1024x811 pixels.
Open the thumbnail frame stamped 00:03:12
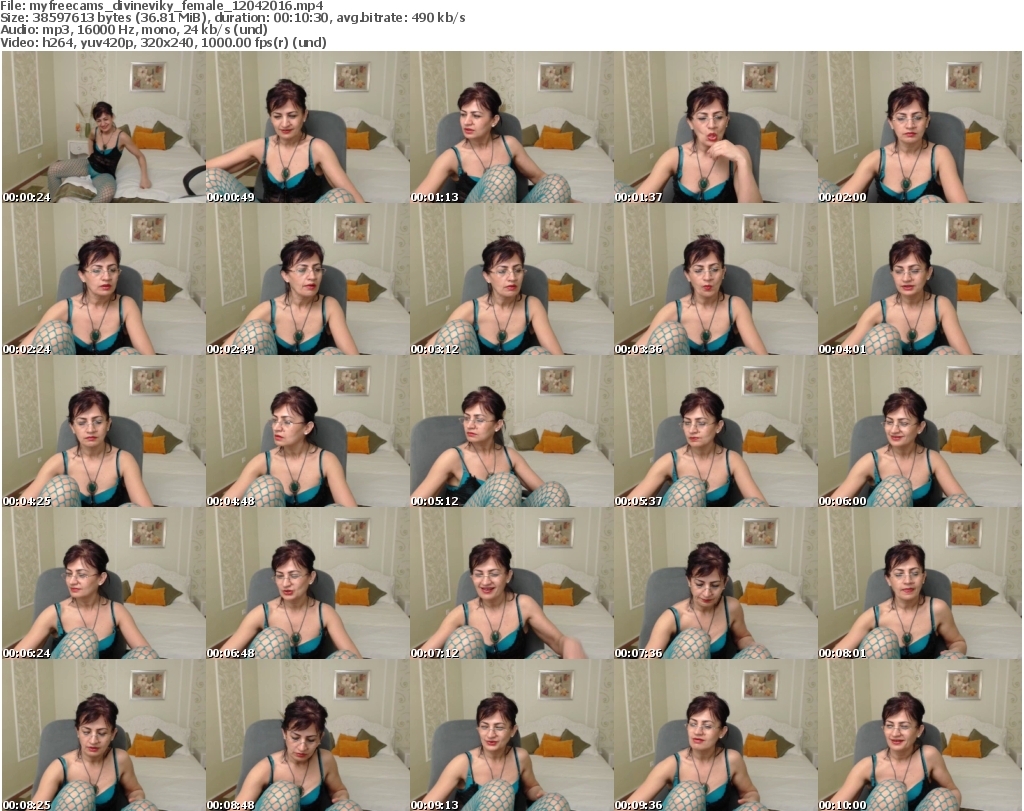pyautogui.click(x=511, y=279)
